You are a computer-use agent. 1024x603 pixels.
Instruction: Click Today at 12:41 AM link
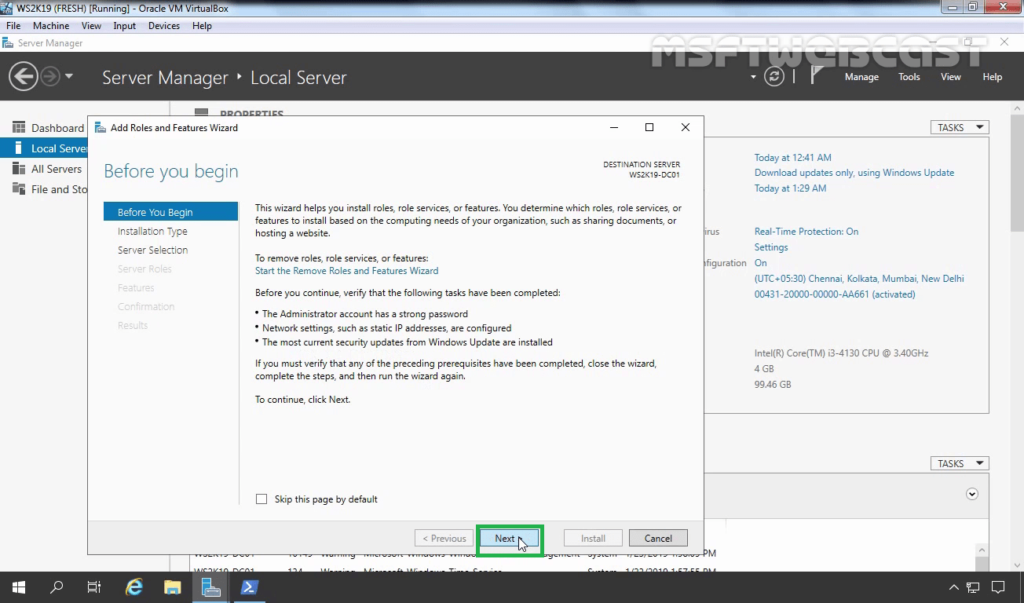click(x=792, y=157)
